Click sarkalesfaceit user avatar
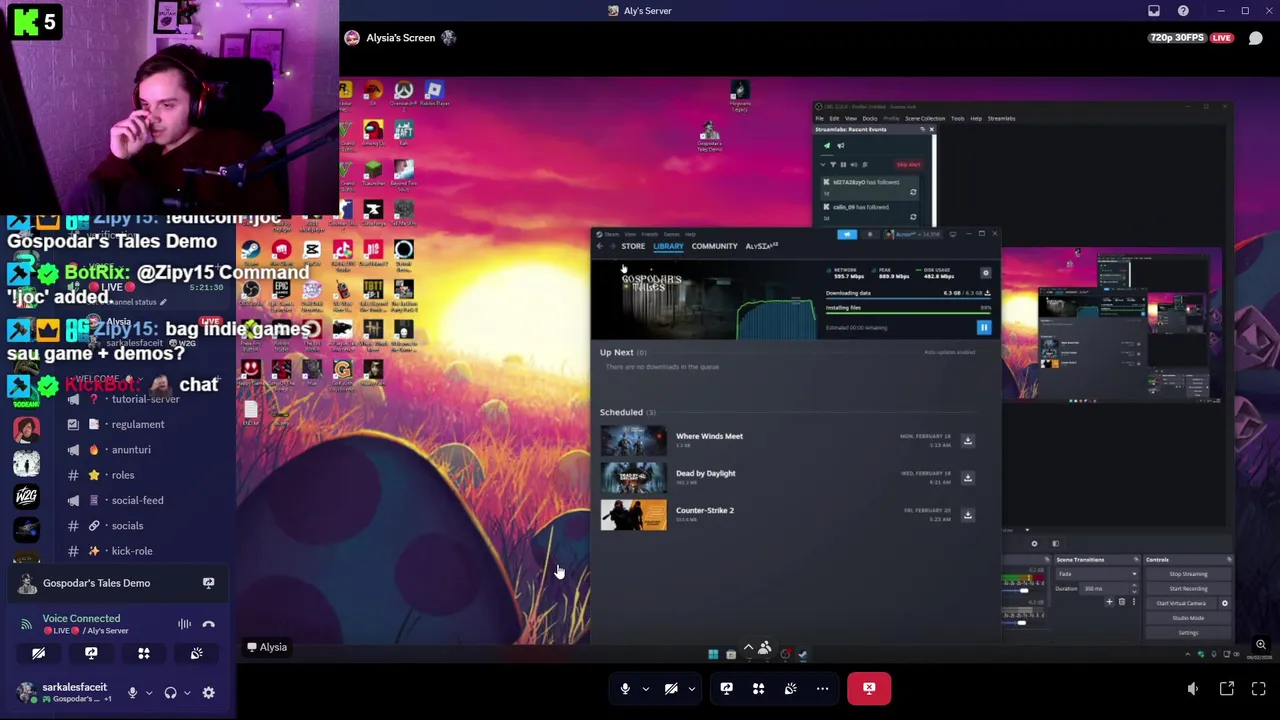Viewport: 1280px width, 720px height. [x=26, y=692]
